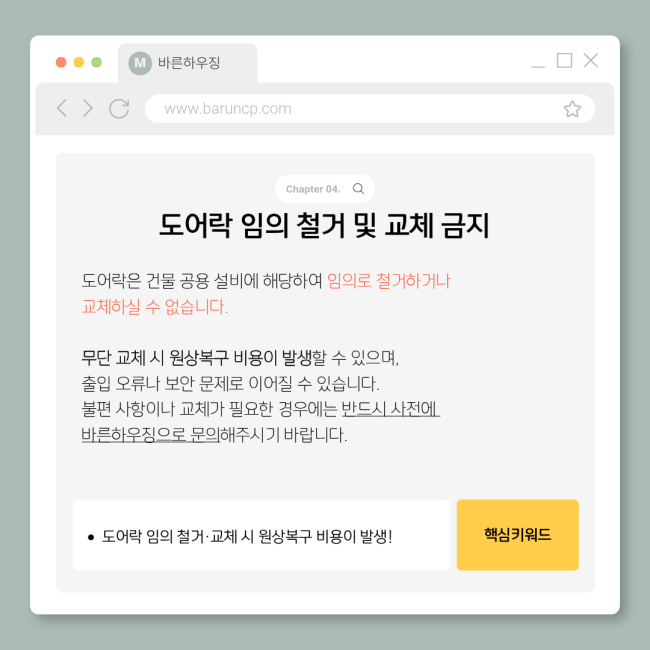The height and width of the screenshot is (650, 650).
Task: Open the Chapter 04. pill label
Action: tap(325, 189)
